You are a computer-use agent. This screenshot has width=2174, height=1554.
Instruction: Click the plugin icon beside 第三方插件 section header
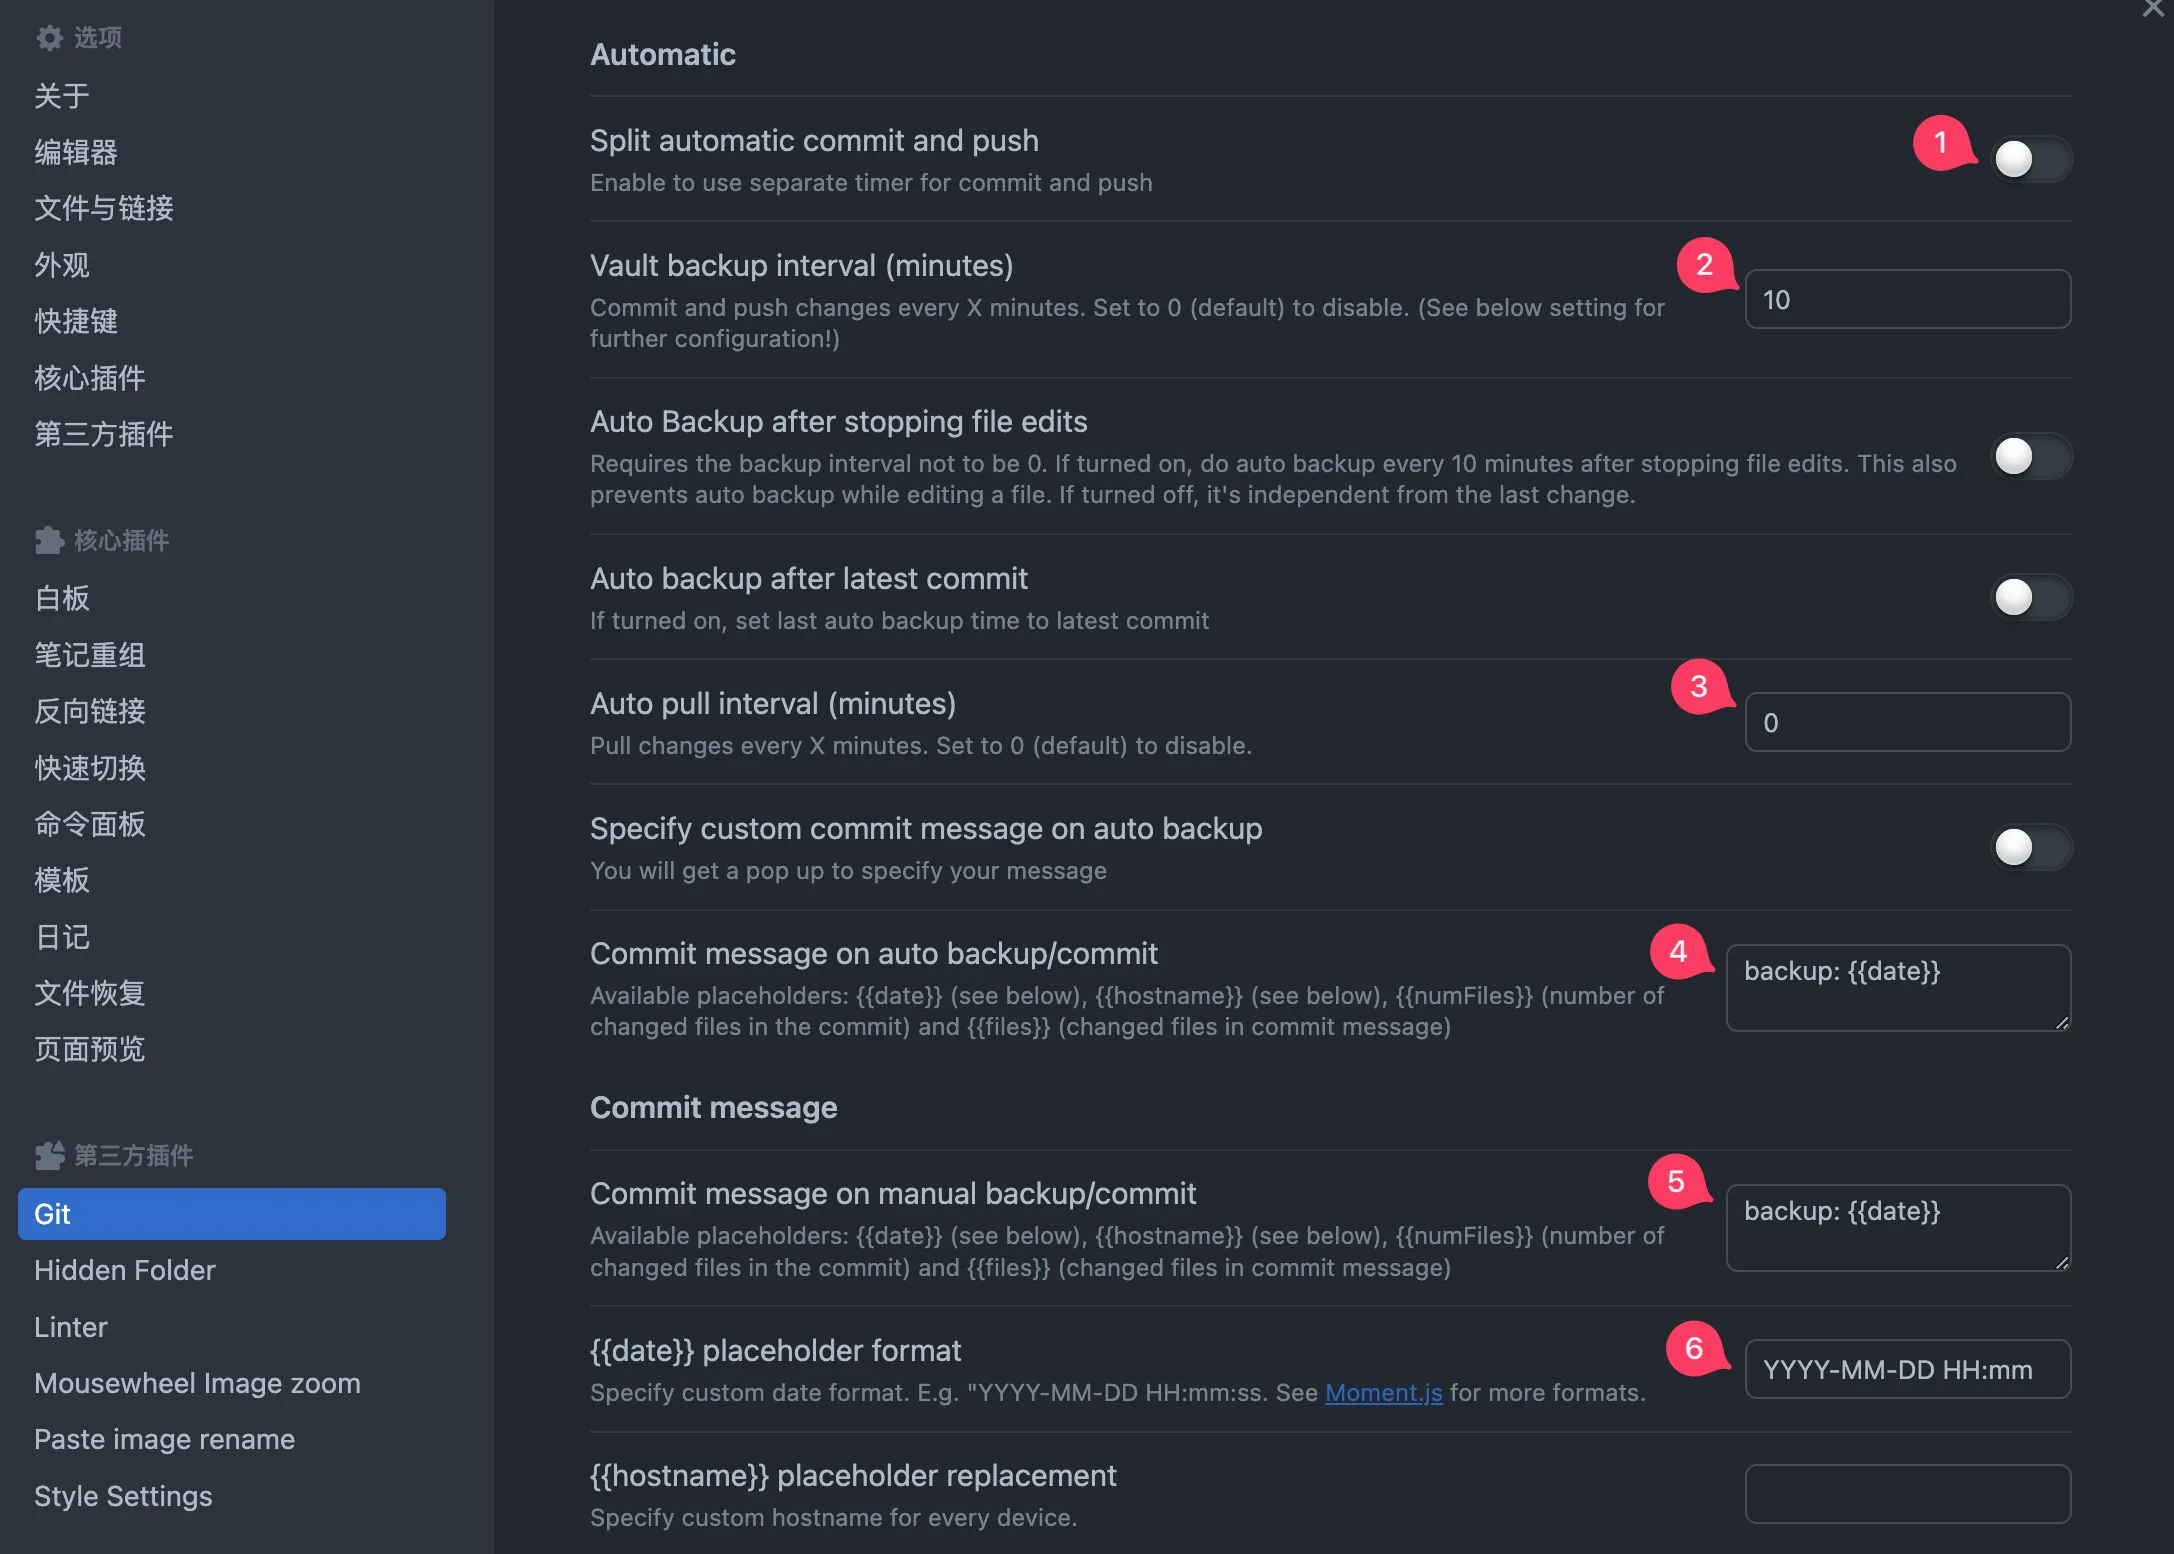click(x=49, y=1156)
